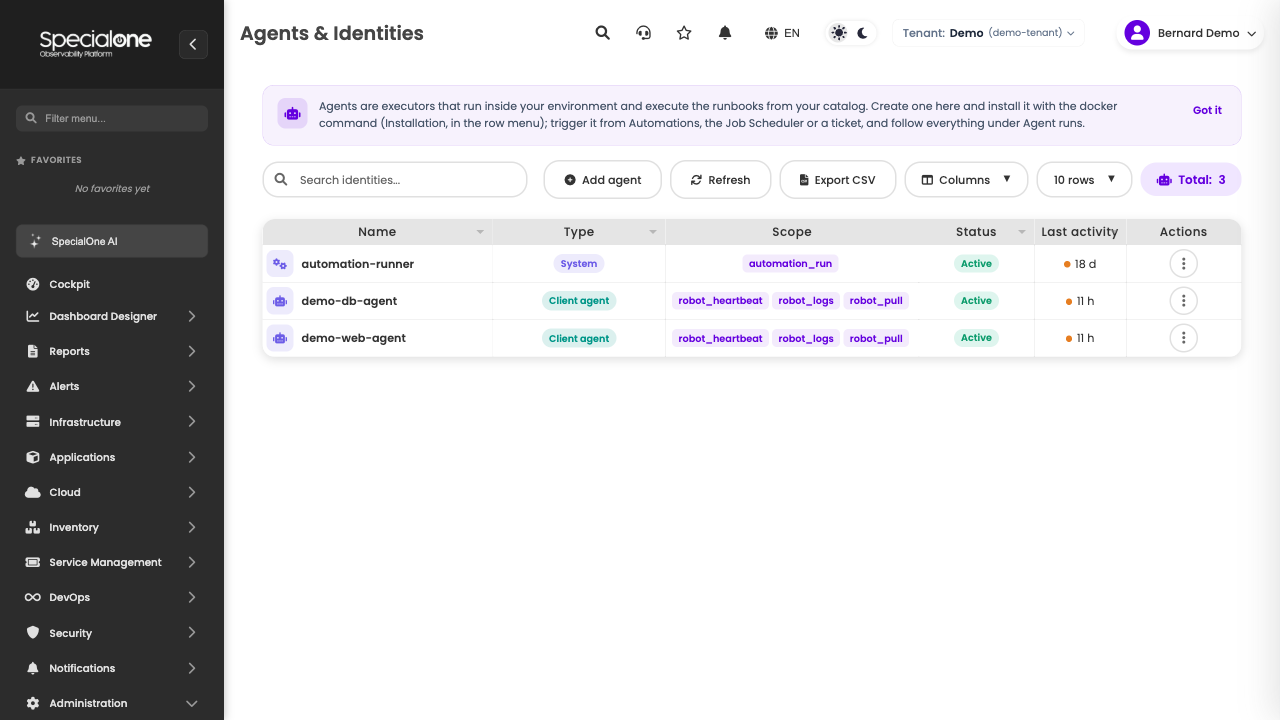Collapse the sidebar with the chevron button

pos(193,44)
